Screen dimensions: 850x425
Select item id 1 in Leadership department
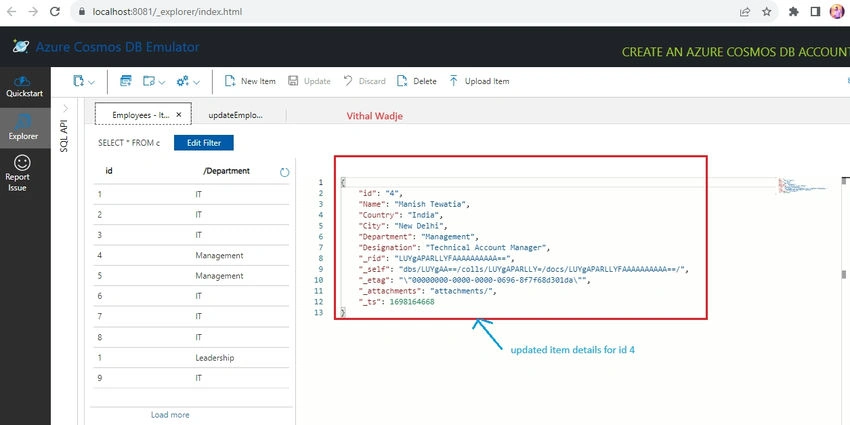pos(191,358)
